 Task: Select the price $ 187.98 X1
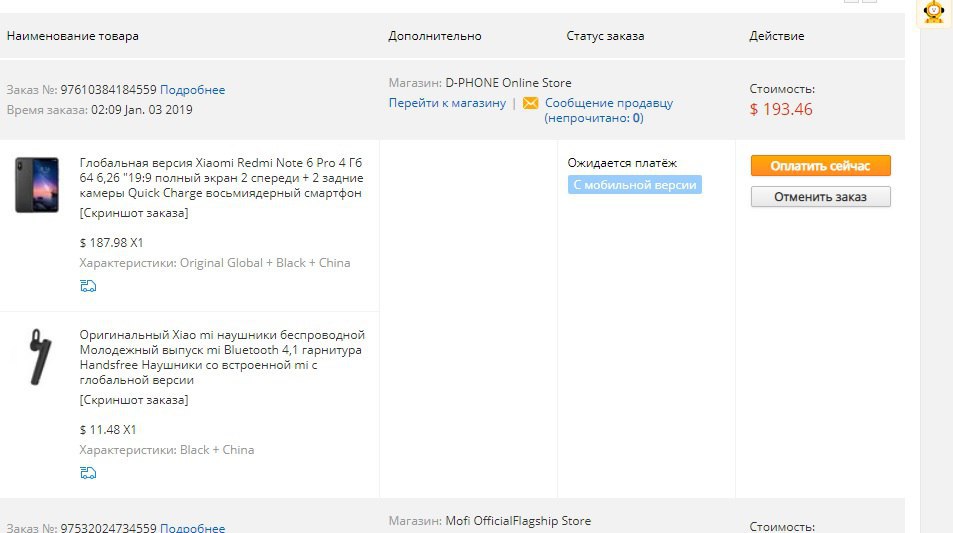(x=111, y=242)
